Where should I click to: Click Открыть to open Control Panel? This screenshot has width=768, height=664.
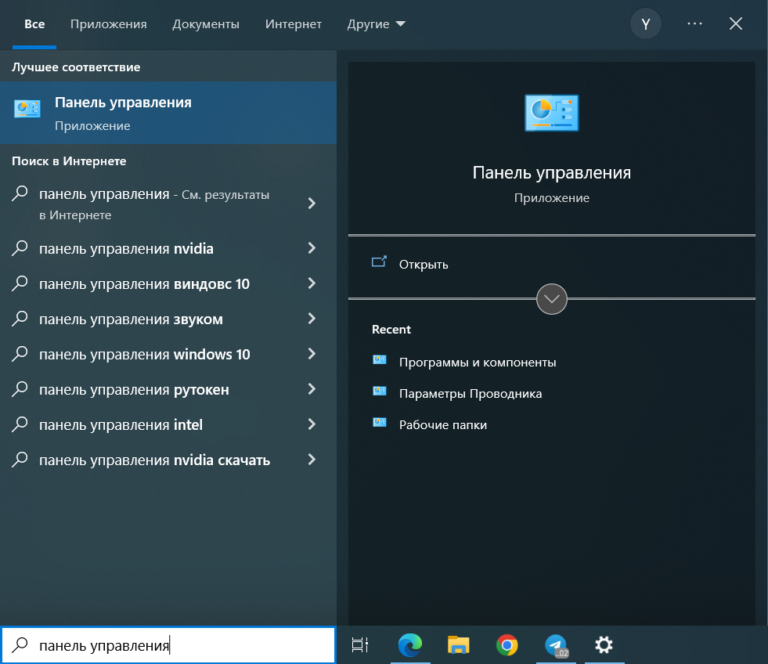tap(423, 264)
